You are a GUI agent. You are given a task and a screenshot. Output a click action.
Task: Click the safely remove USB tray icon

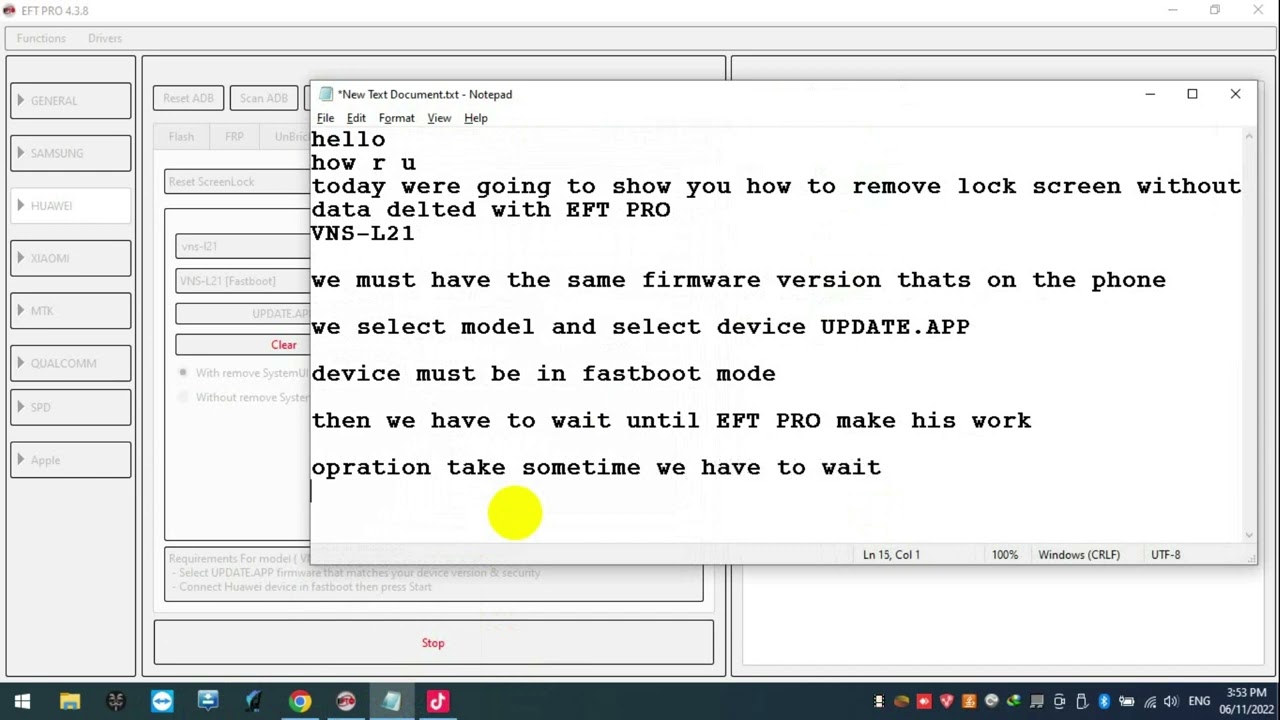coord(1082,701)
